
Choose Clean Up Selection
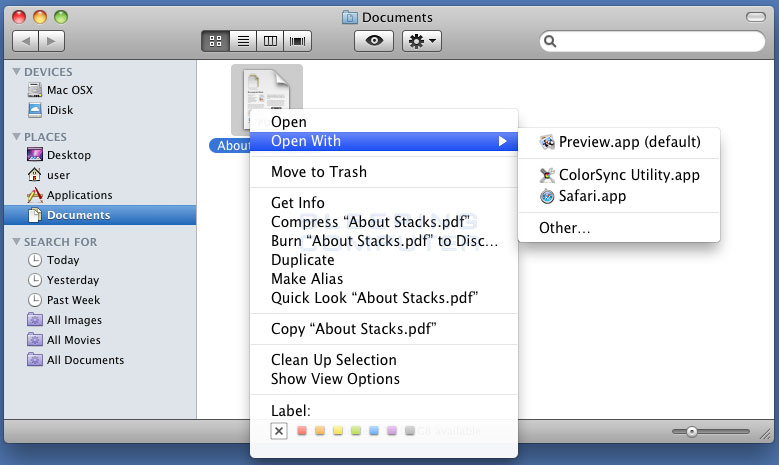click(384, 360)
